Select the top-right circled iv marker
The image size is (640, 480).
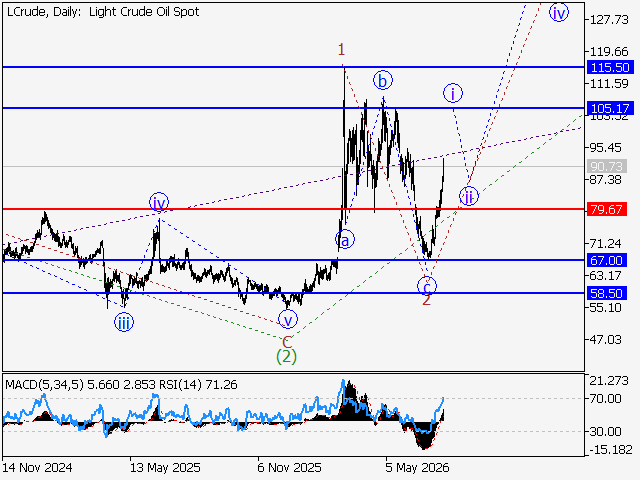point(559,12)
